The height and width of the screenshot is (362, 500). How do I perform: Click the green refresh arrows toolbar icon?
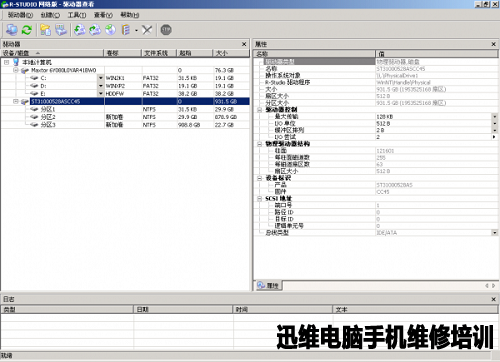click(x=27, y=30)
